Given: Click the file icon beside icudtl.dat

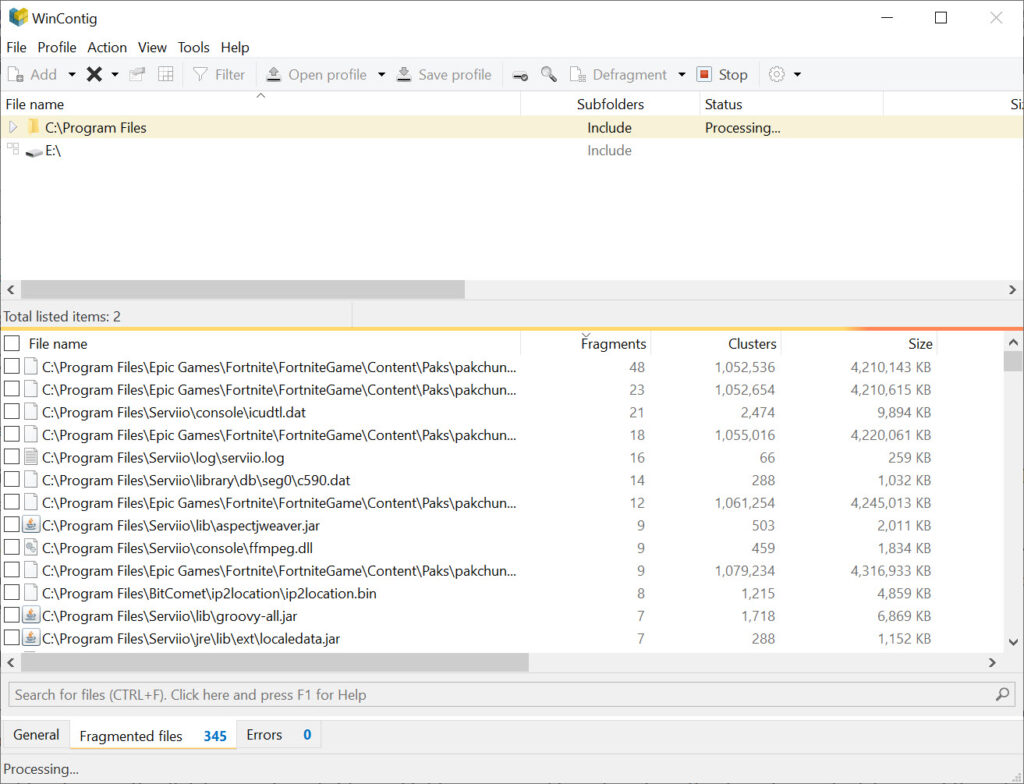Looking at the screenshot, I should coord(31,412).
